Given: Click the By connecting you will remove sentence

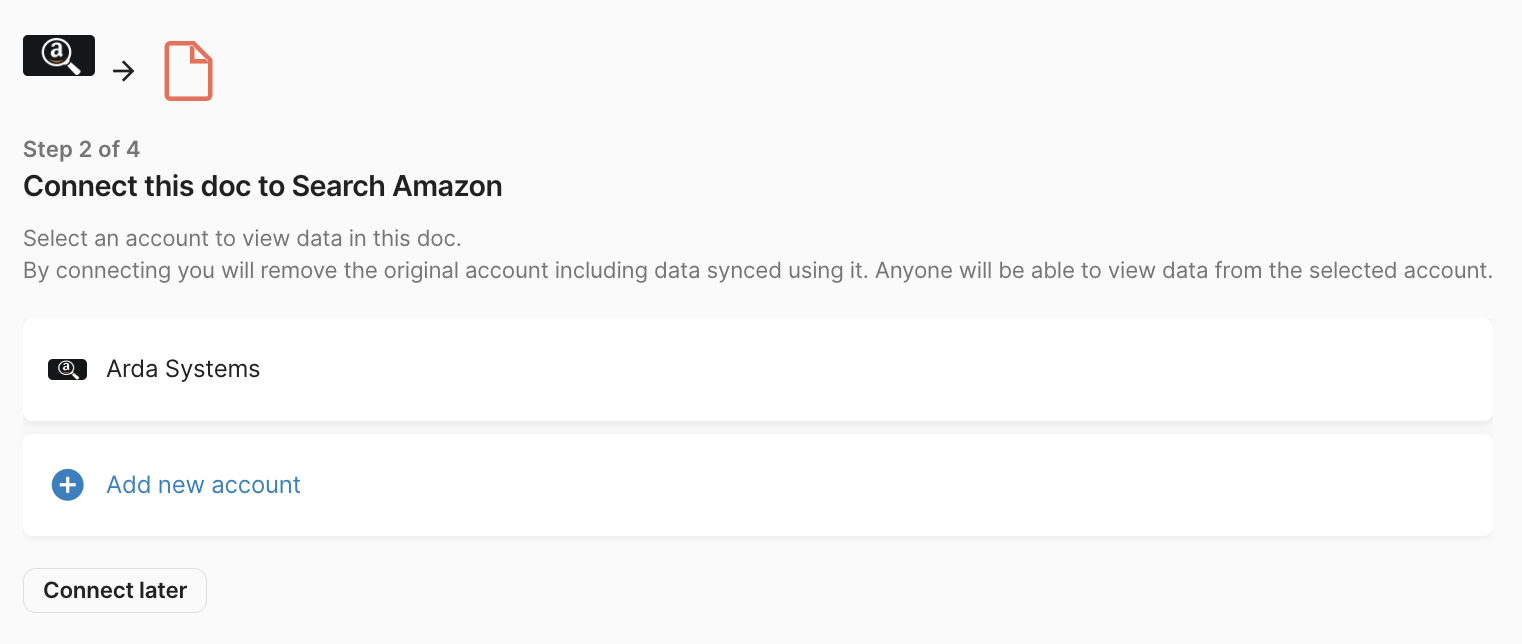Looking at the screenshot, I should click(445, 271).
